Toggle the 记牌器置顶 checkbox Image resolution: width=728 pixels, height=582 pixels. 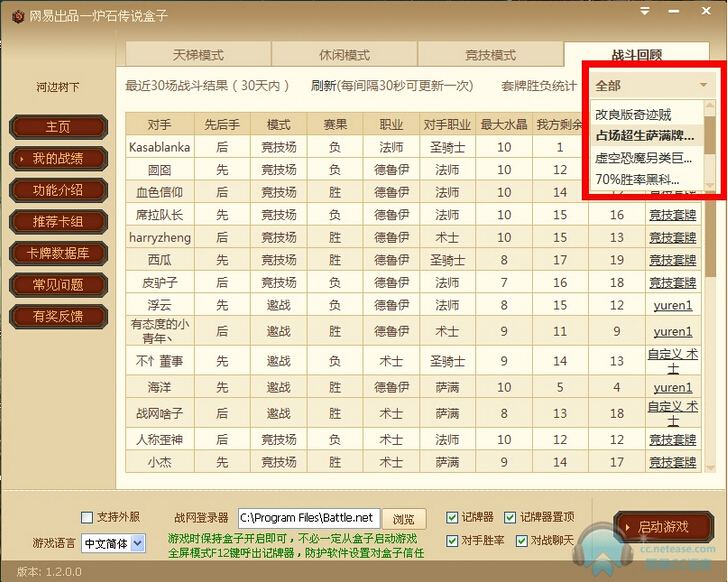(x=510, y=517)
